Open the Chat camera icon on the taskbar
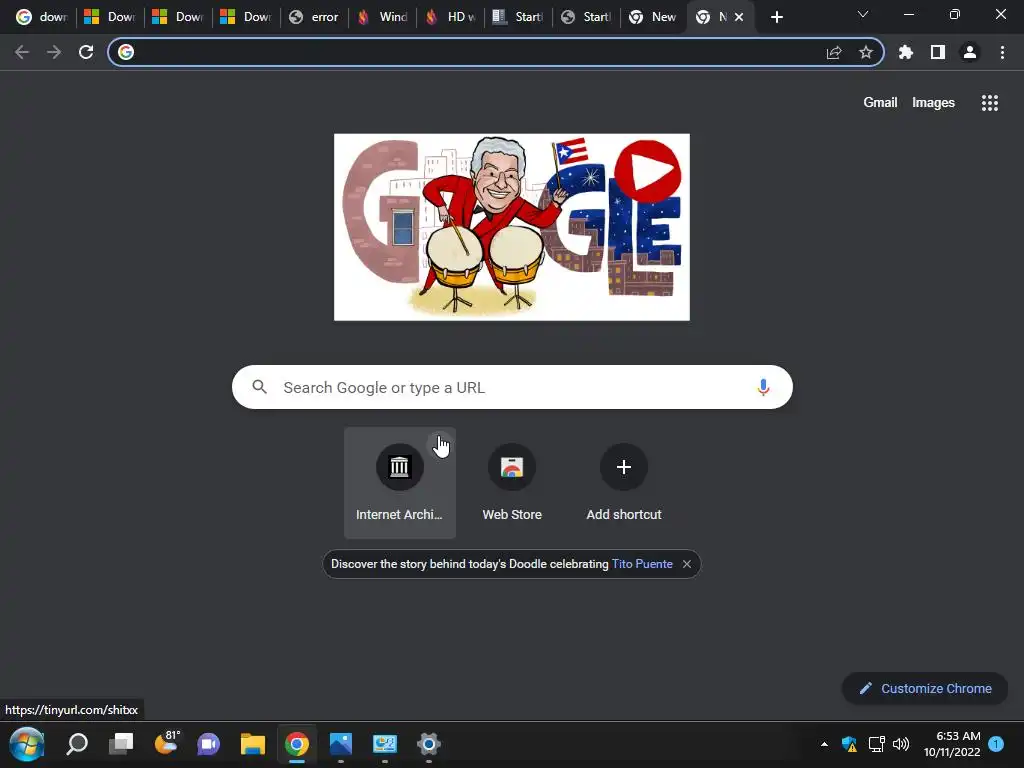 [209, 744]
